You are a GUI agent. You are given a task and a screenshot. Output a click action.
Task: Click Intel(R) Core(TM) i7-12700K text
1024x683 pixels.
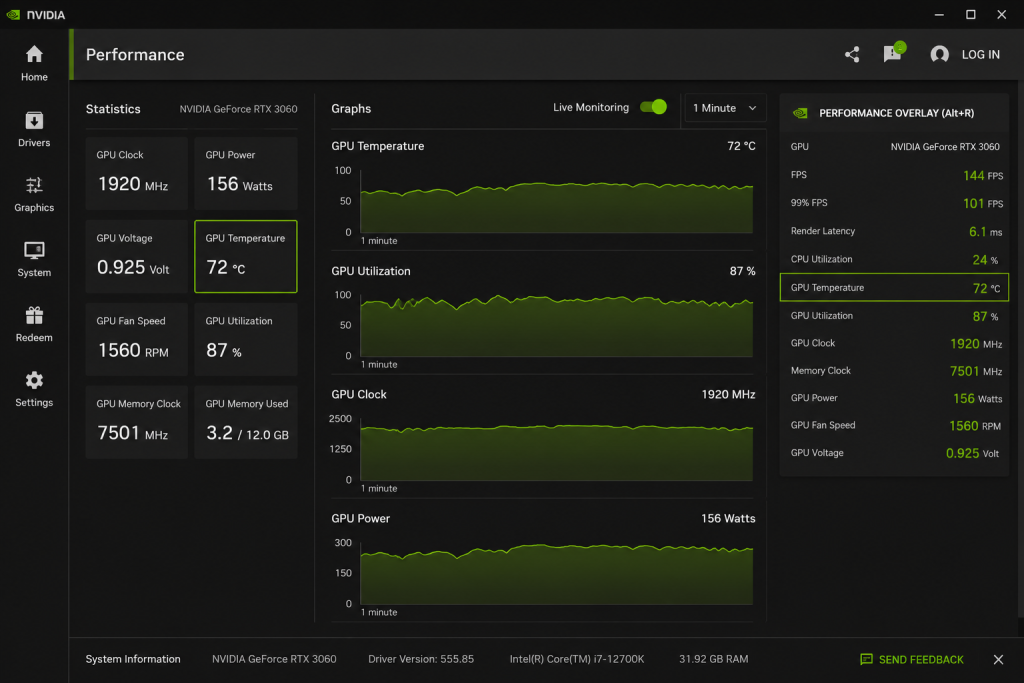click(x=577, y=659)
